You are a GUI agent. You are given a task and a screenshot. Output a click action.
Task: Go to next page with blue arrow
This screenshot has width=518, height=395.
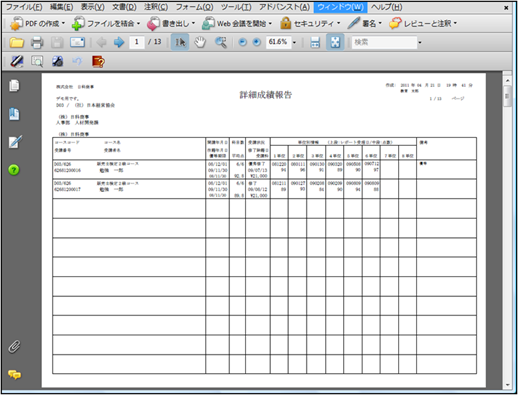tap(119, 42)
